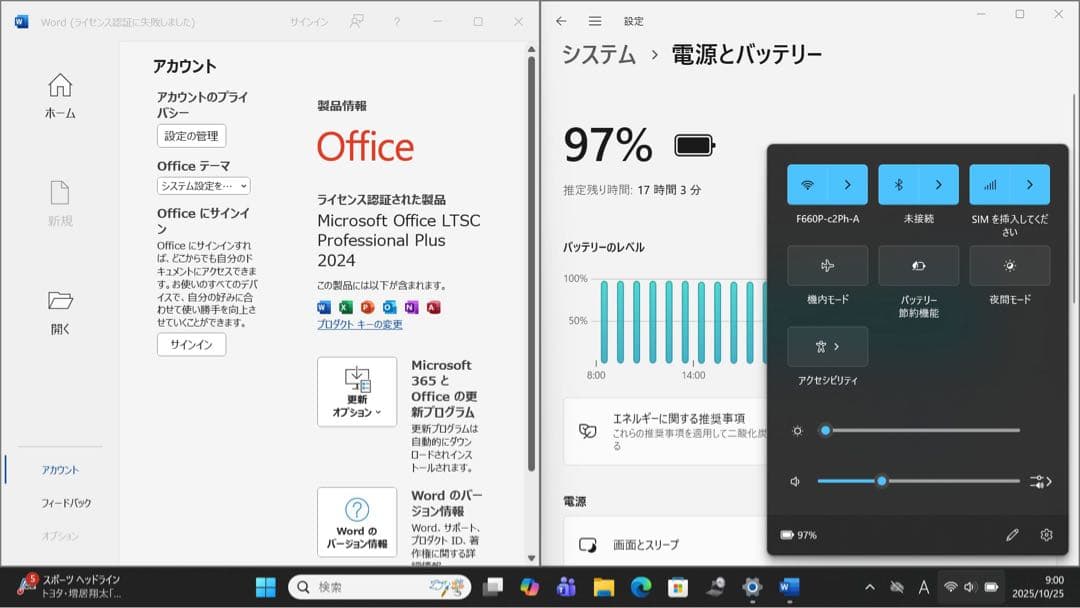1080x608 pixels.
Task: Click the OneNote icon under this product includes
Action: pos(412,307)
